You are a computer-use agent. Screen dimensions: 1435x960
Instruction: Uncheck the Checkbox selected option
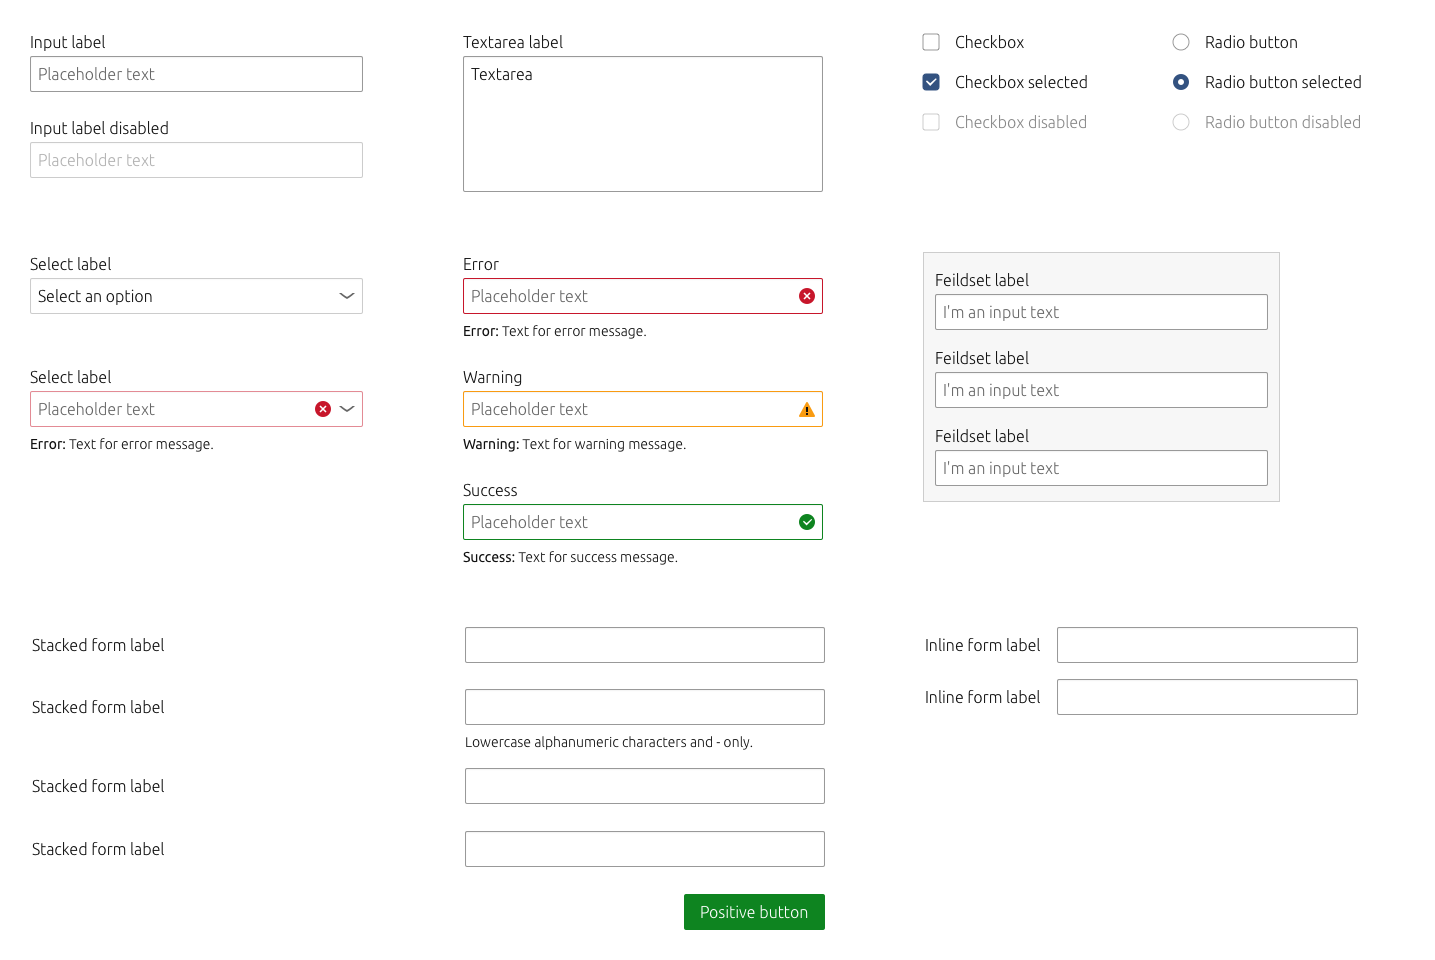[x=931, y=82]
